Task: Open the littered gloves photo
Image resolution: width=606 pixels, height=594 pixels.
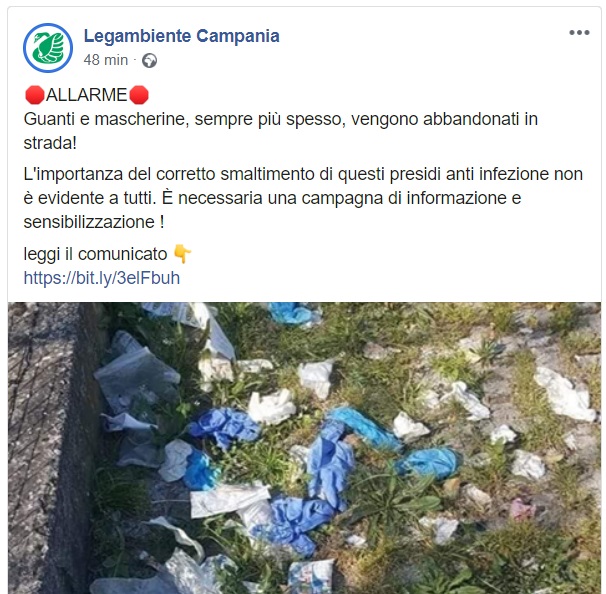Action: point(304,448)
